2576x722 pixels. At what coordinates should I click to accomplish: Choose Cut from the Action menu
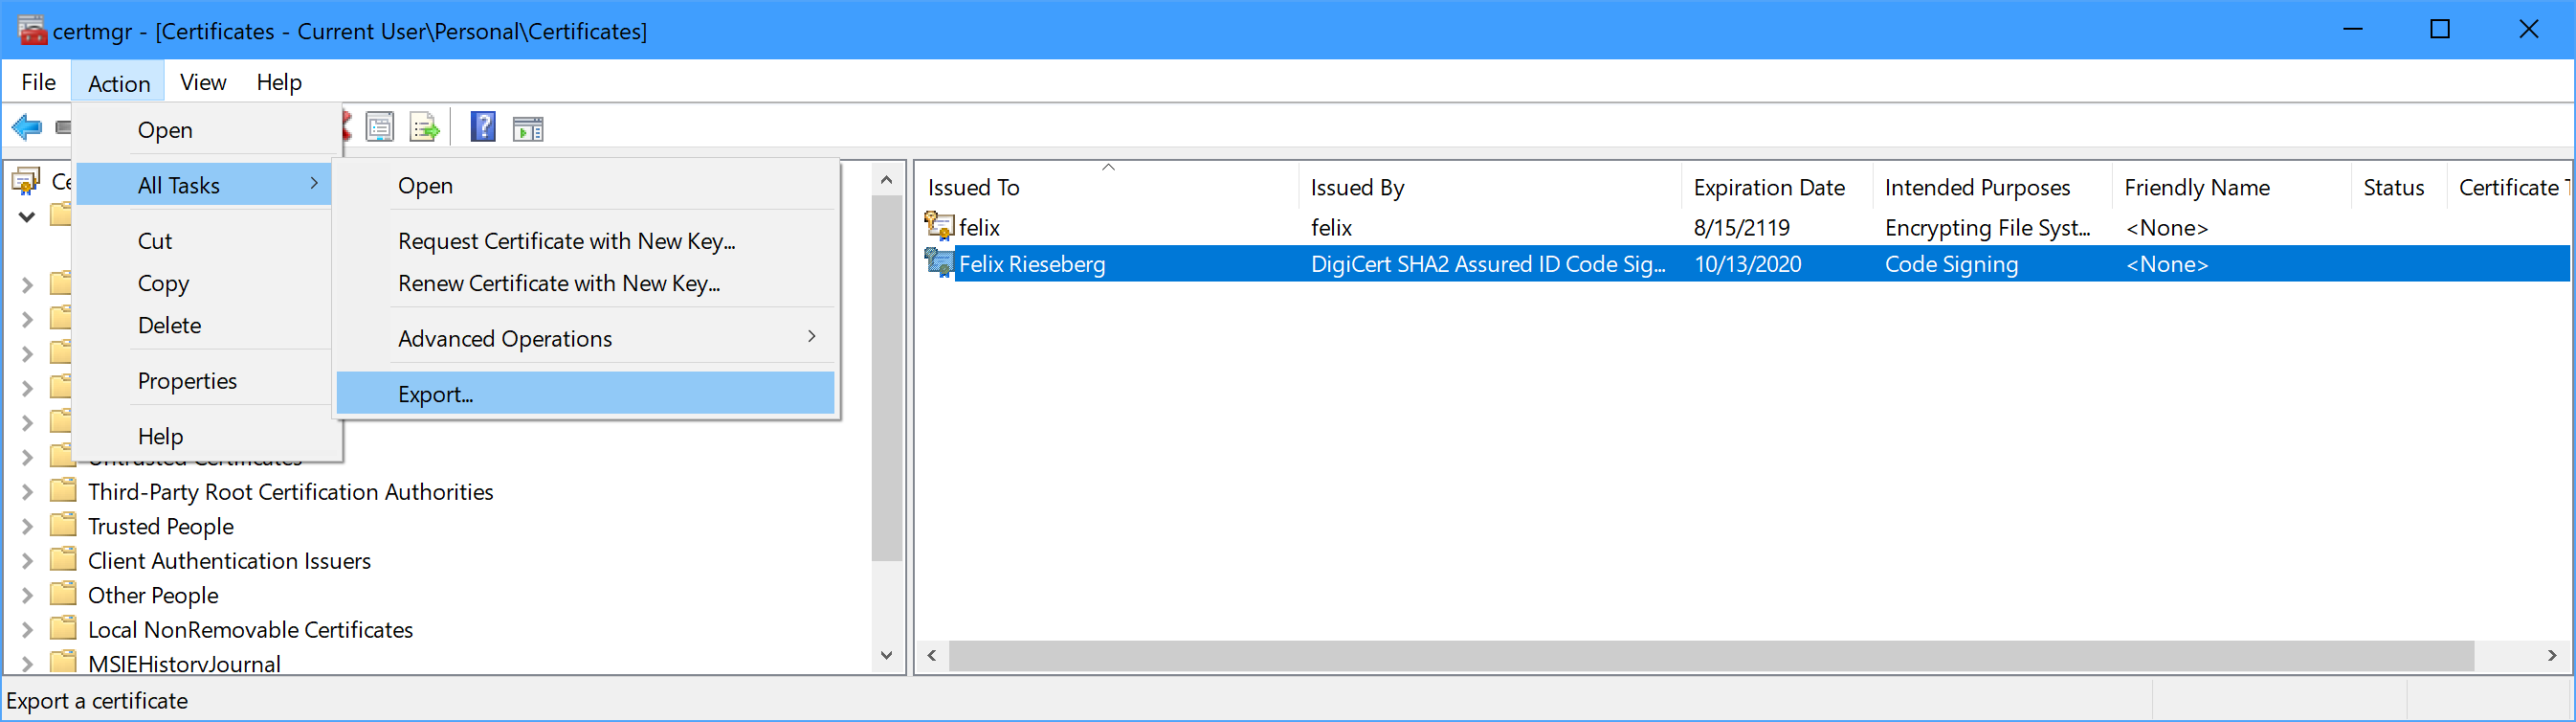coord(204,241)
